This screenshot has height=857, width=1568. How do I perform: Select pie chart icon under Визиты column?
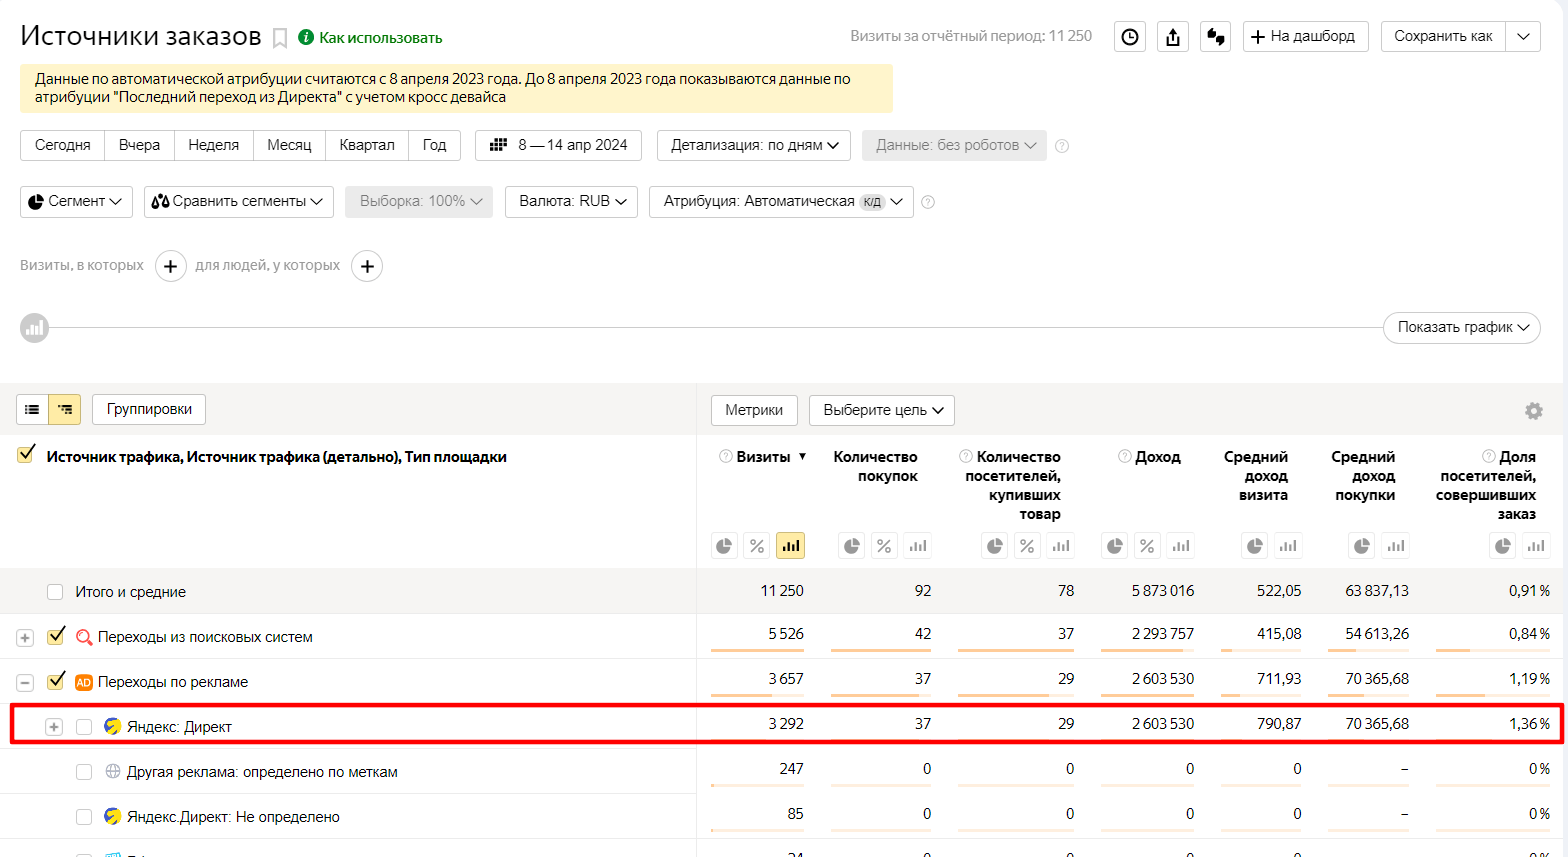[724, 546]
